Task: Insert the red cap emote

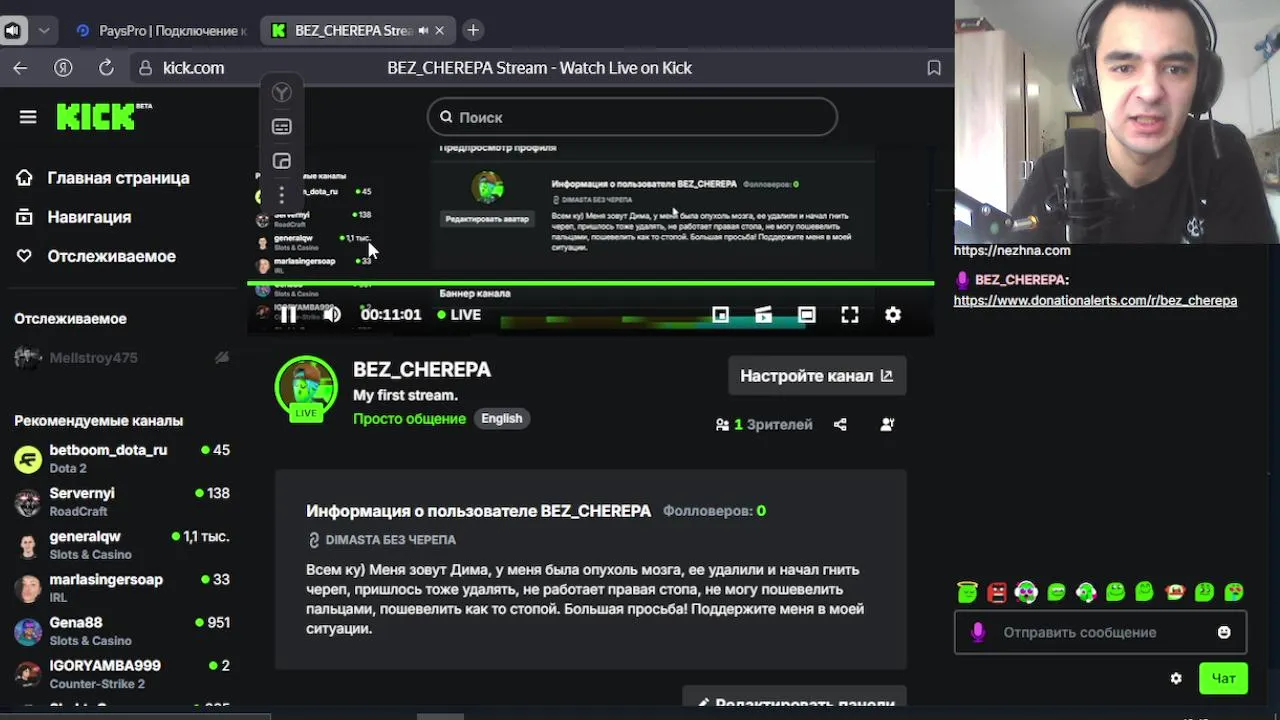Action: pyautogui.click(x=1175, y=592)
